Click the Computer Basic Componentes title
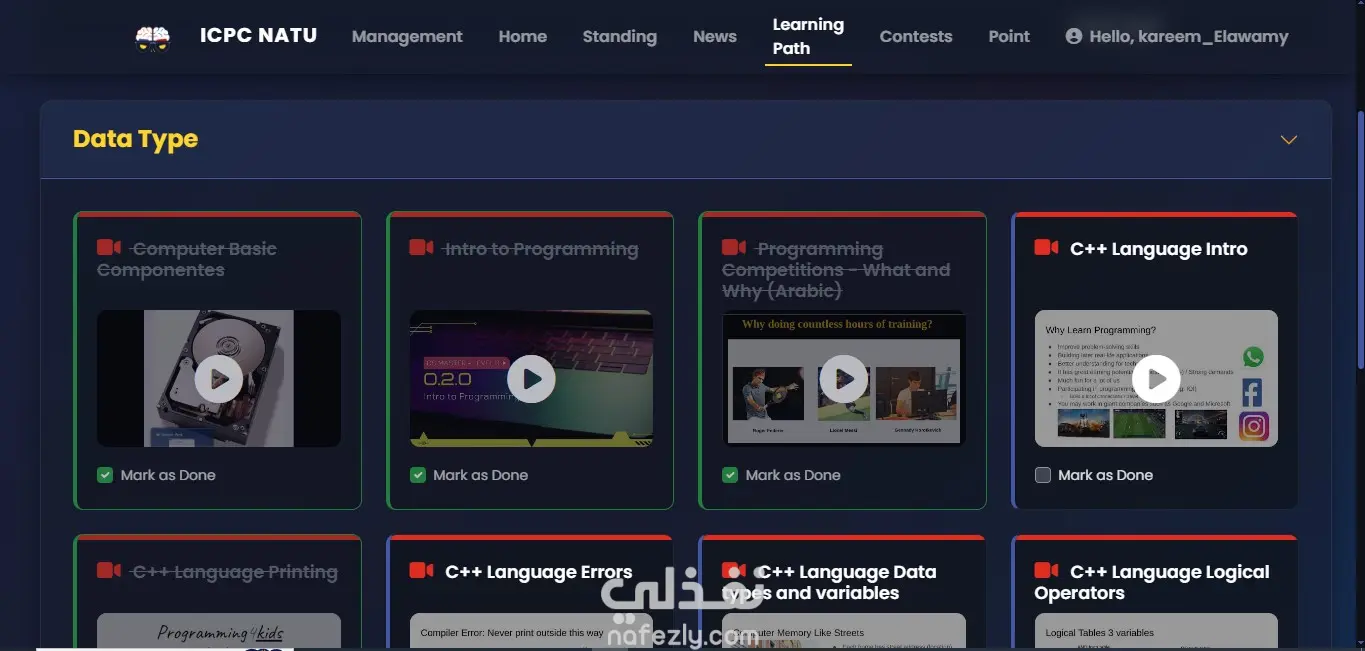The width and height of the screenshot is (1365, 651). click(x=187, y=259)
